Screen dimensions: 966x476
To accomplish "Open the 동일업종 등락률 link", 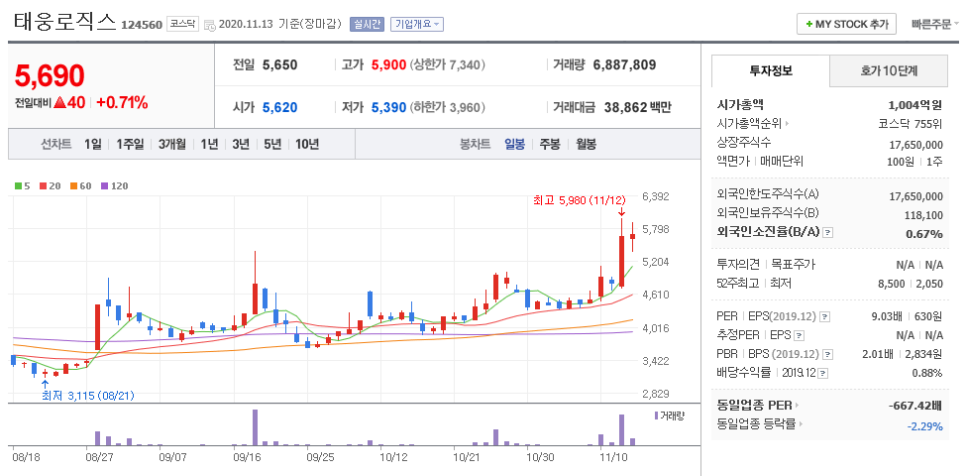I will (759, 424).
